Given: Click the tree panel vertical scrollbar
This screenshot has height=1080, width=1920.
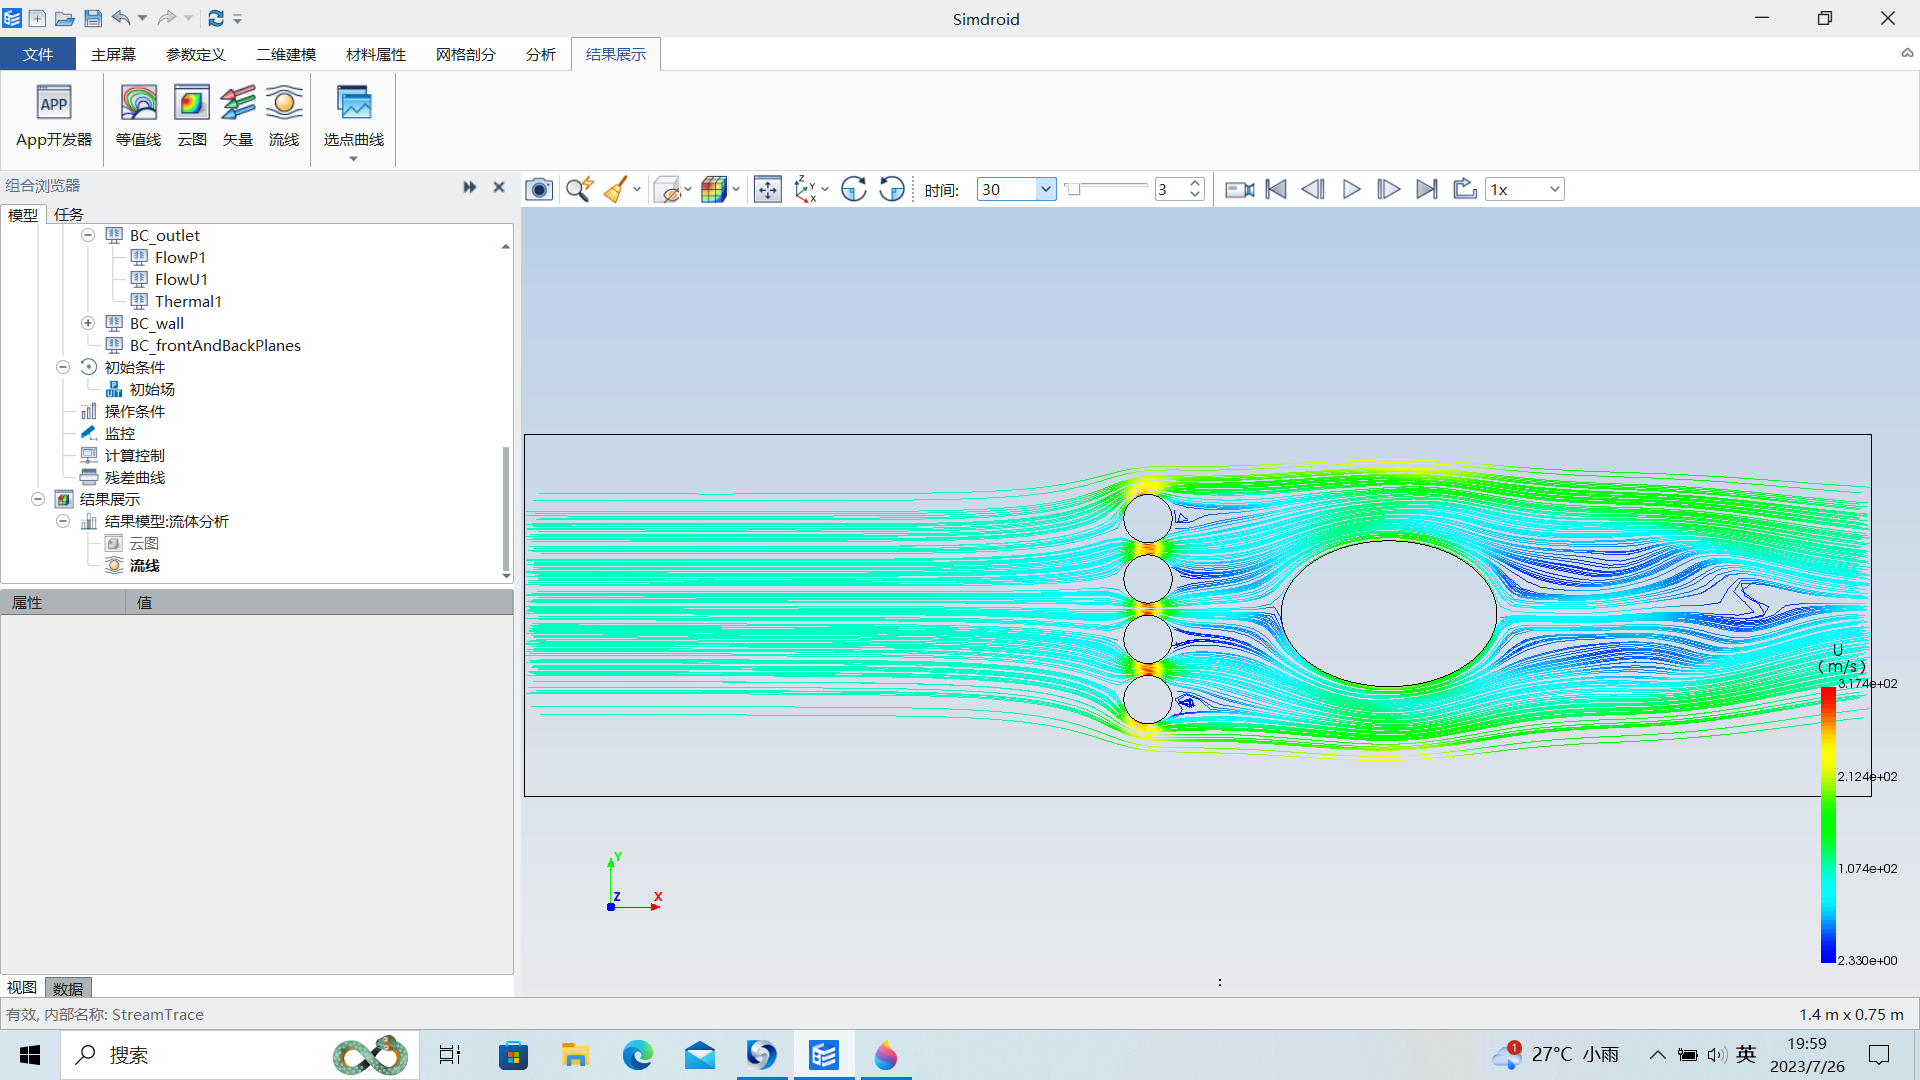Looking at the screenshot, I should pos(506,508).
